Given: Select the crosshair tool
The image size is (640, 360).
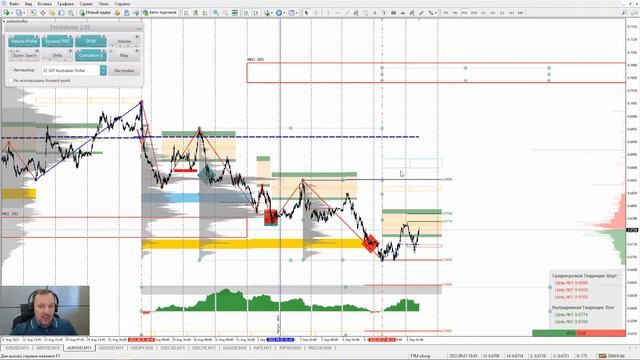Looking at the screenshot, I should pos(316,13).
